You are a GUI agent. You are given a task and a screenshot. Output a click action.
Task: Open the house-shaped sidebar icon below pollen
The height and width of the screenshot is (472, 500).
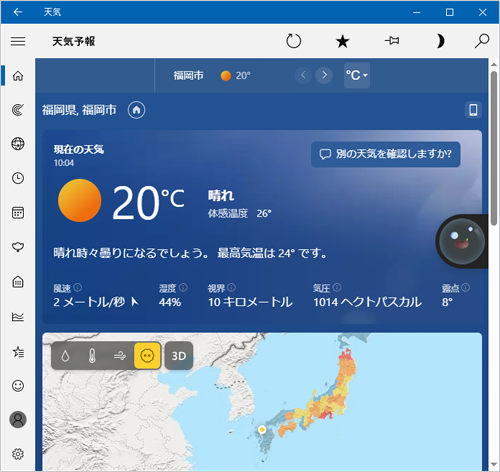[18, 282]
